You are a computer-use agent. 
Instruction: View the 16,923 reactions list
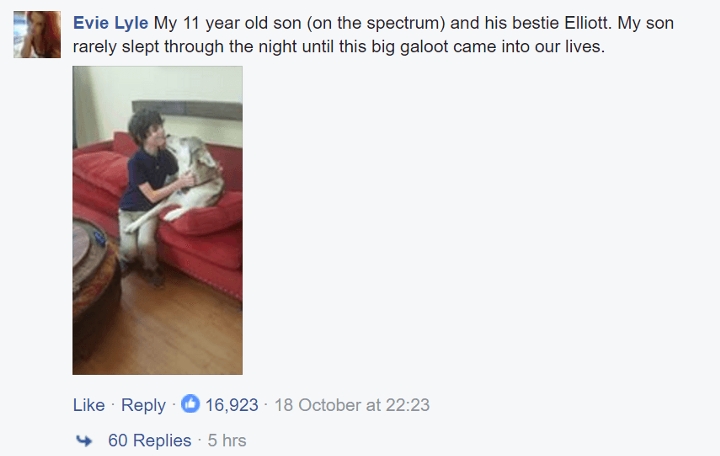[x=232, y=405]
